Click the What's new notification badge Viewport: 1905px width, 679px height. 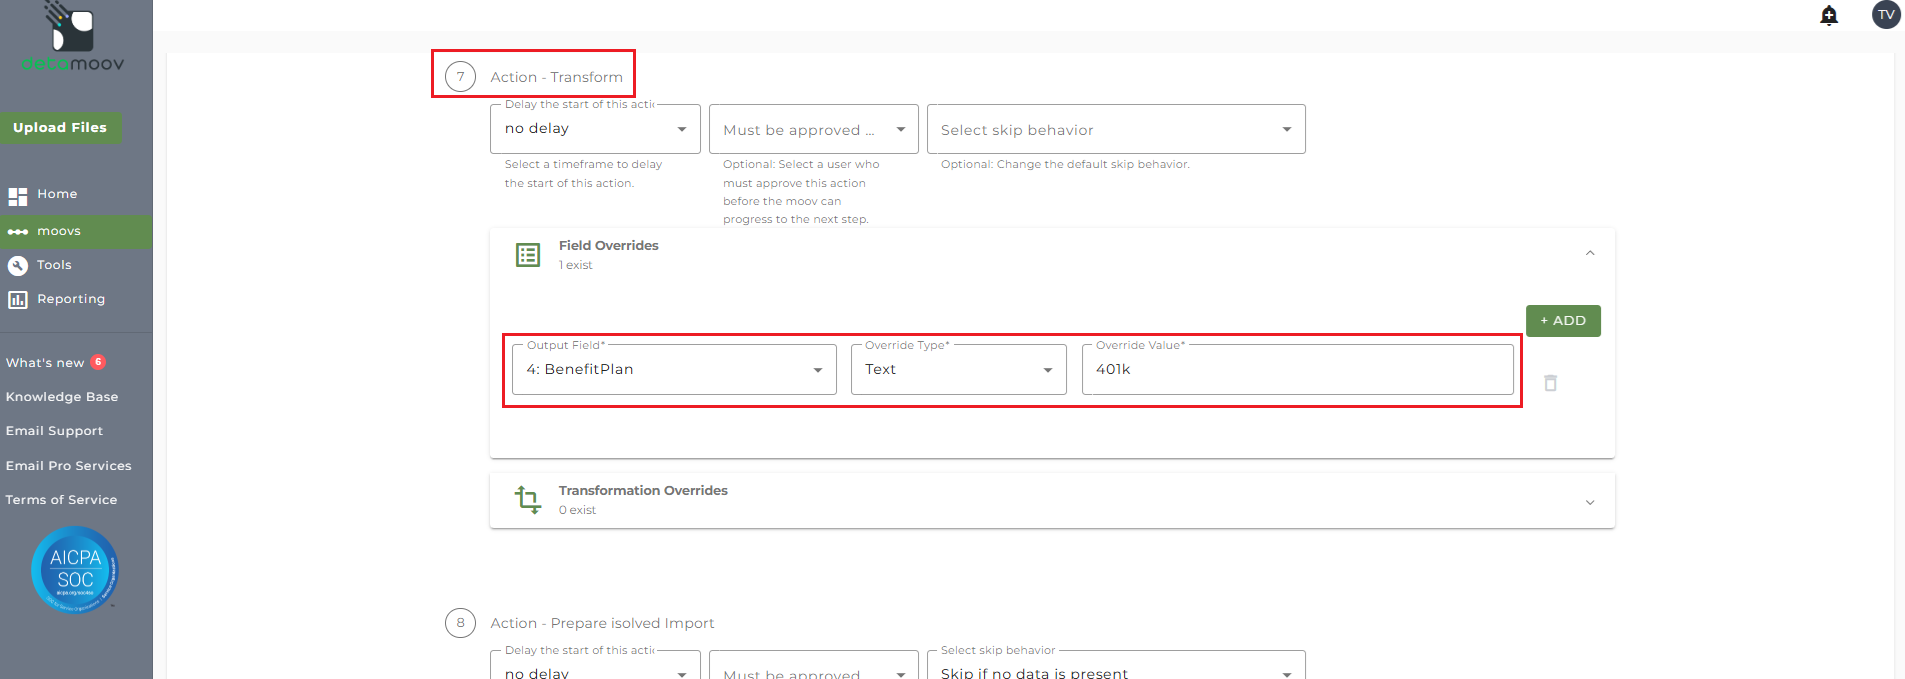98,362
